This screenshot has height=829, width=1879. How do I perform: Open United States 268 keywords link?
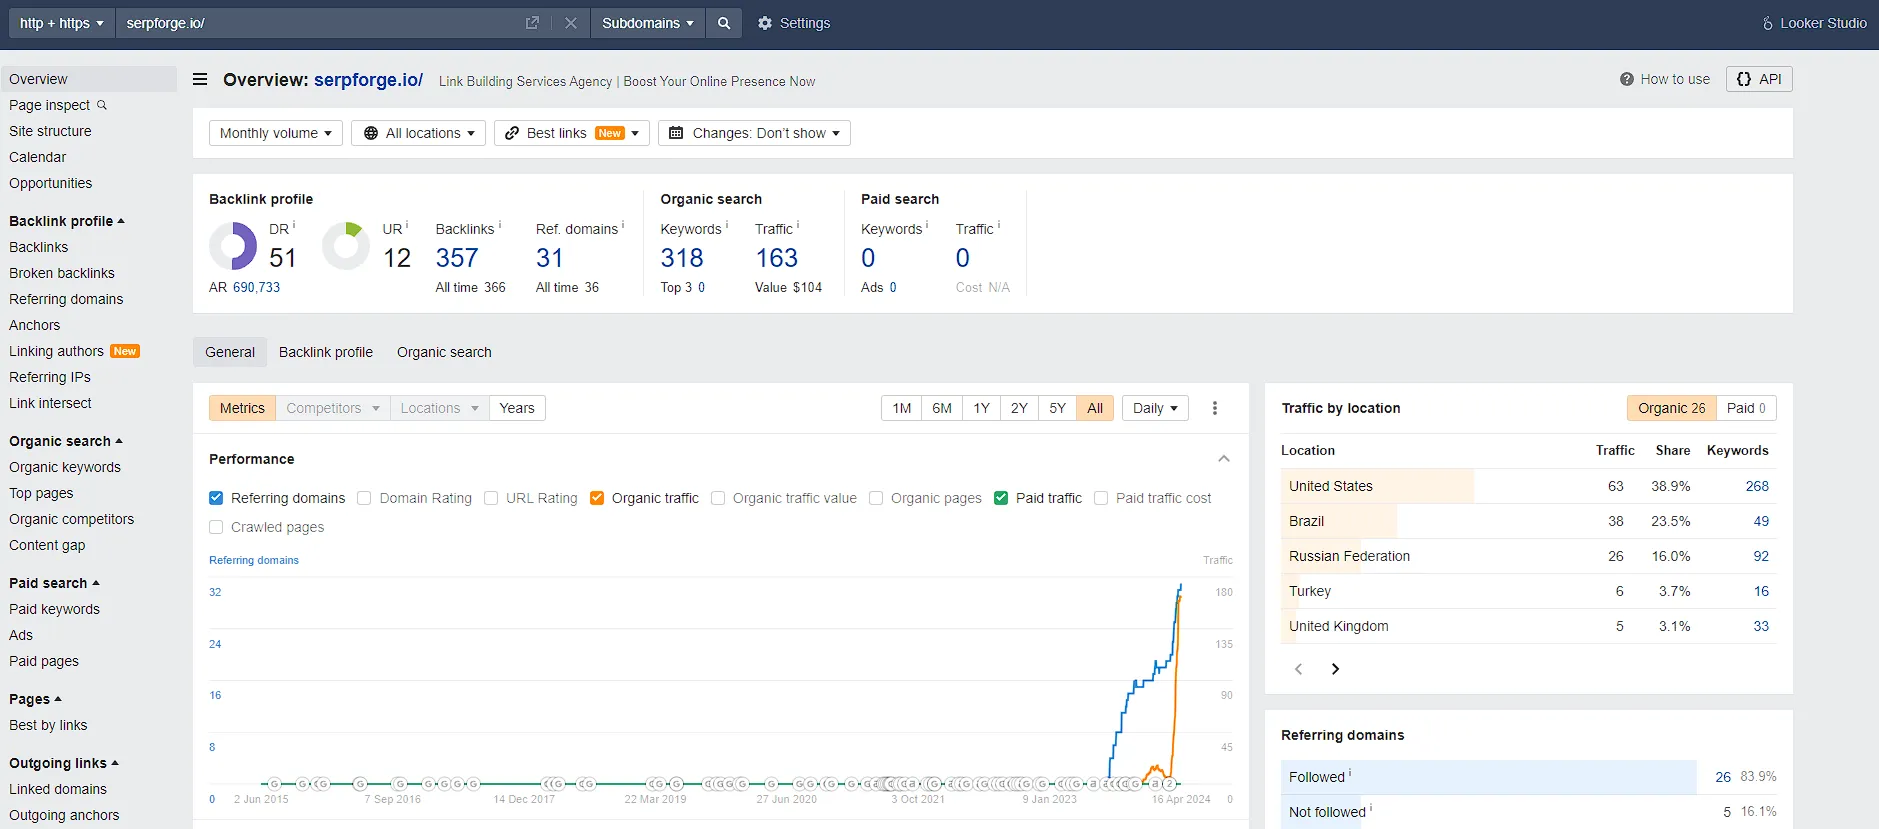point(1757,486)
